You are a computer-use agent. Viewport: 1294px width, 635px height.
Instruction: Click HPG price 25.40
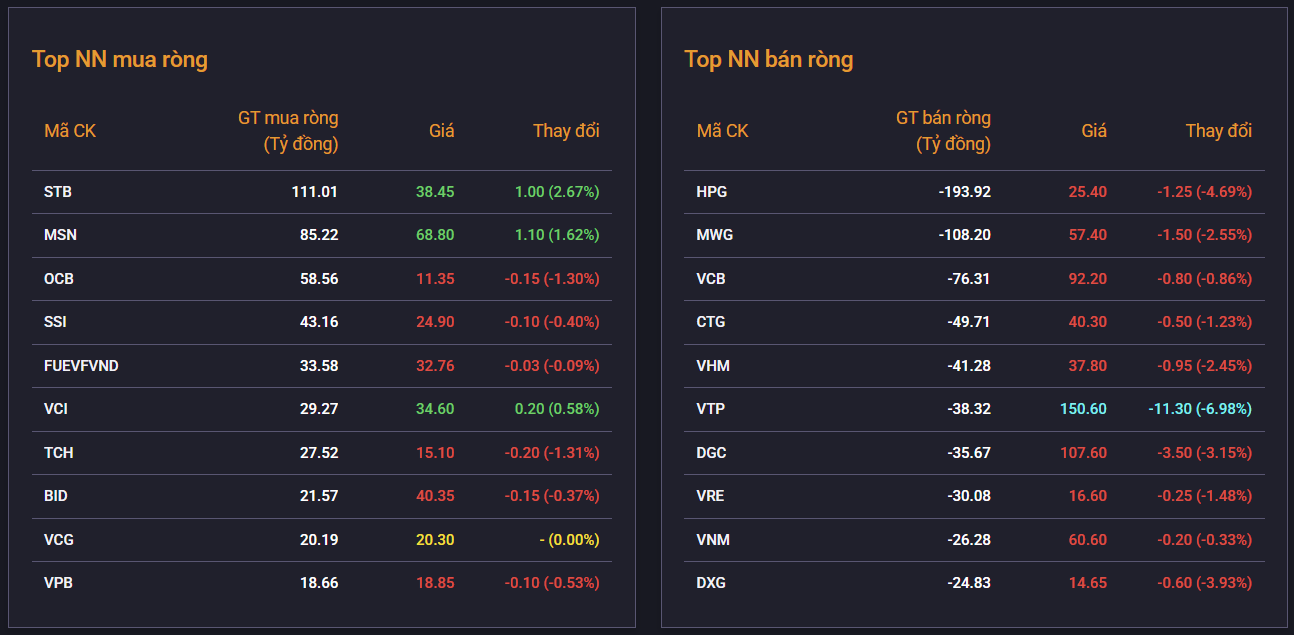[1088, 191]
